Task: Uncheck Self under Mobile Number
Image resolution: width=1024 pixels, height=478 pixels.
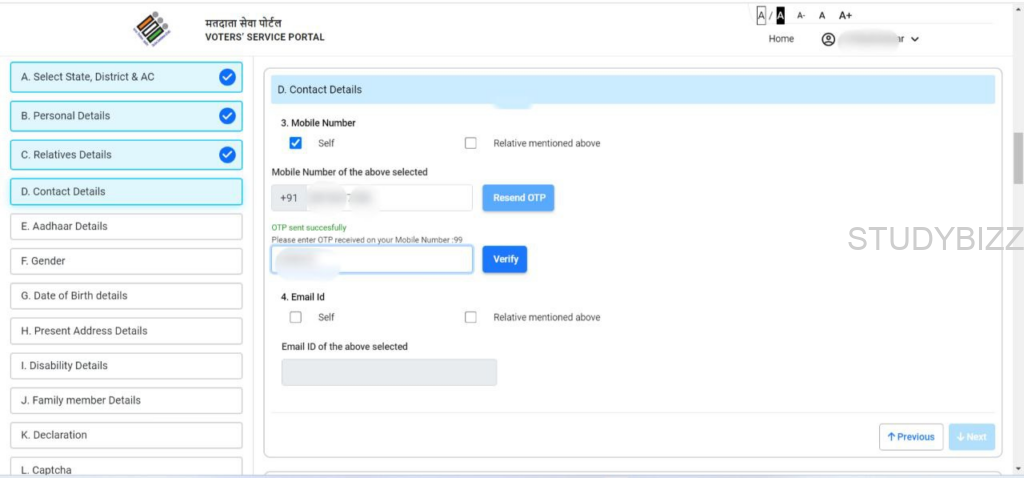Action: [295, 143]
